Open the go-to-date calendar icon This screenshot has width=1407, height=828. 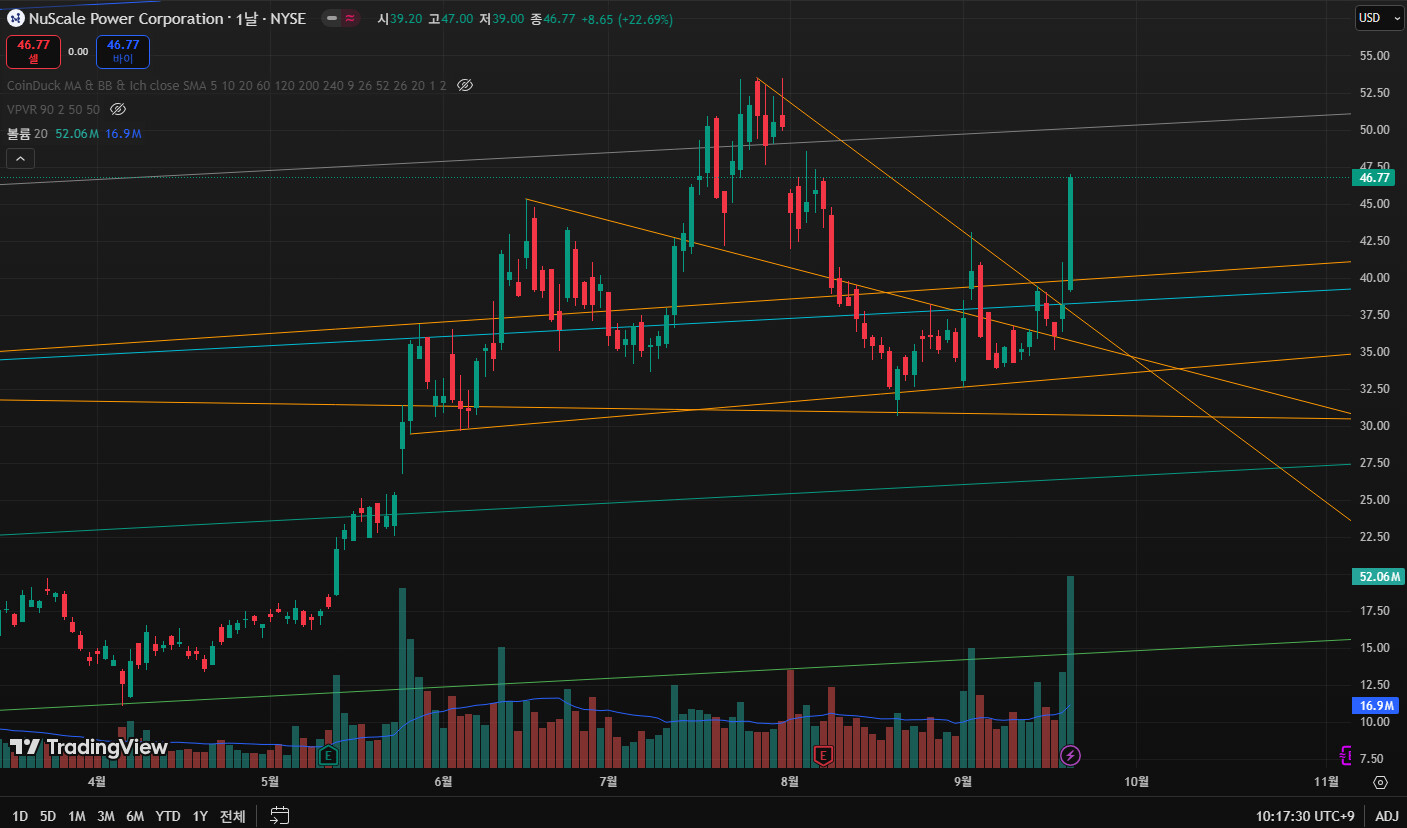[x=280, y=816]
